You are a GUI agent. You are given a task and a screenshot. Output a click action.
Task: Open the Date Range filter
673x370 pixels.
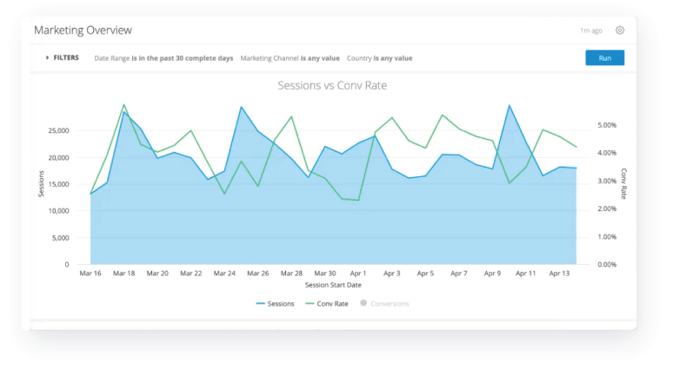point(164,58)
